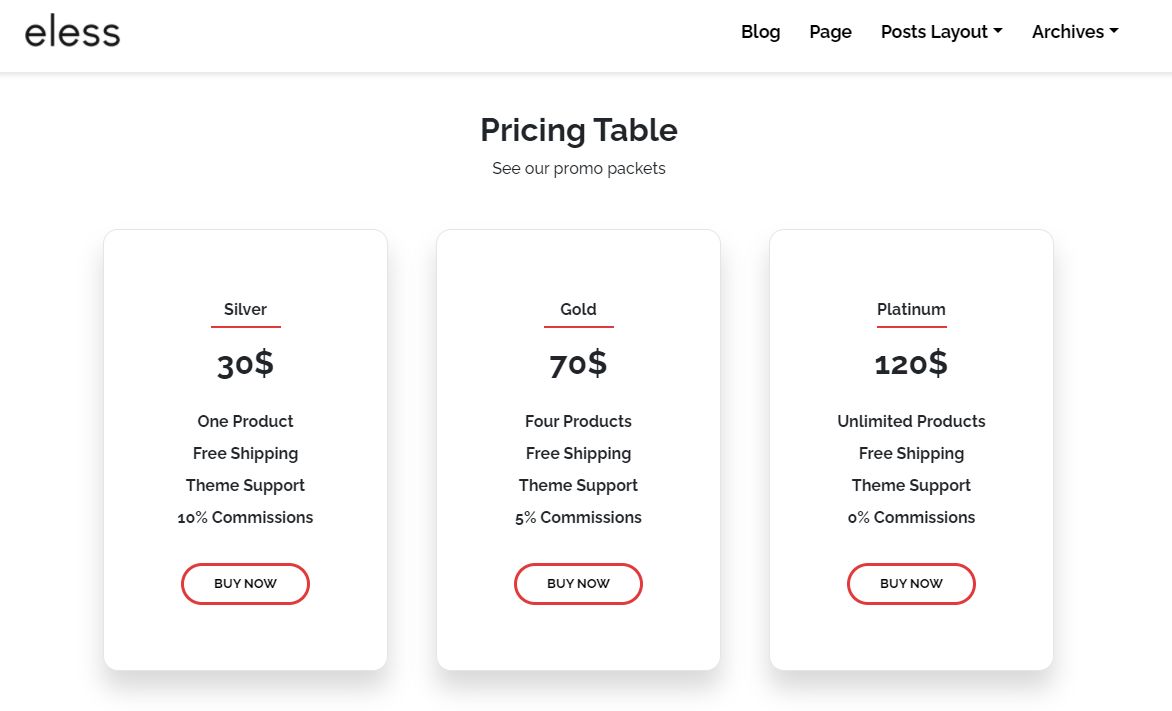The width and height of the screenshot is (1172, 711).
Task: Go to the Page menu link
Action: (830, 32)
